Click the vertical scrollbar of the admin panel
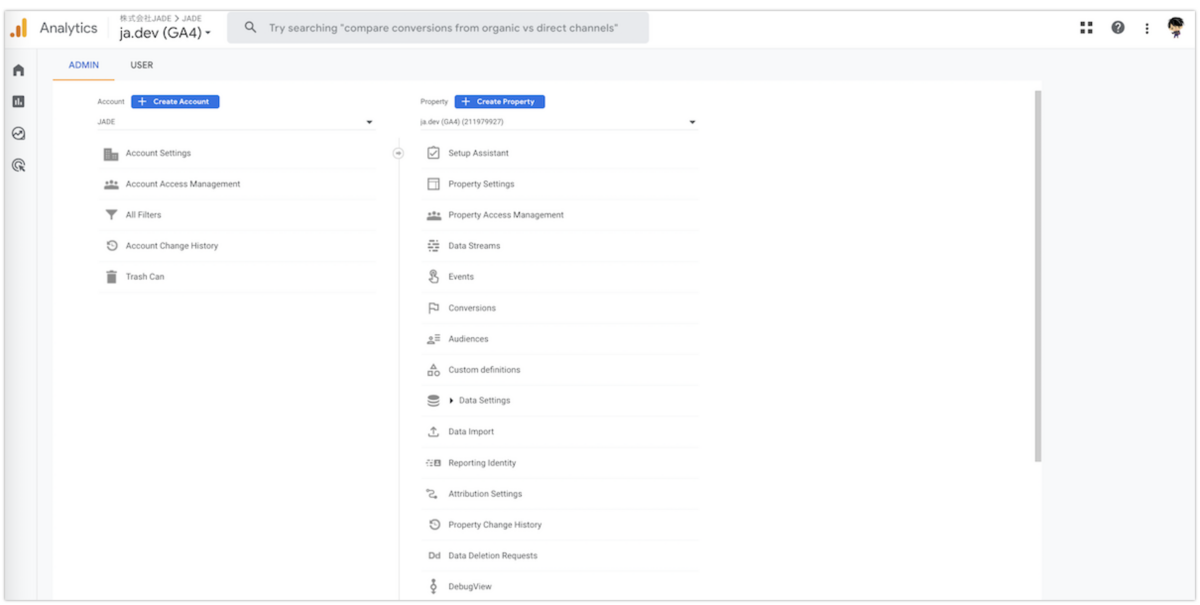1200x605 pixels. tap(1037, 276)
